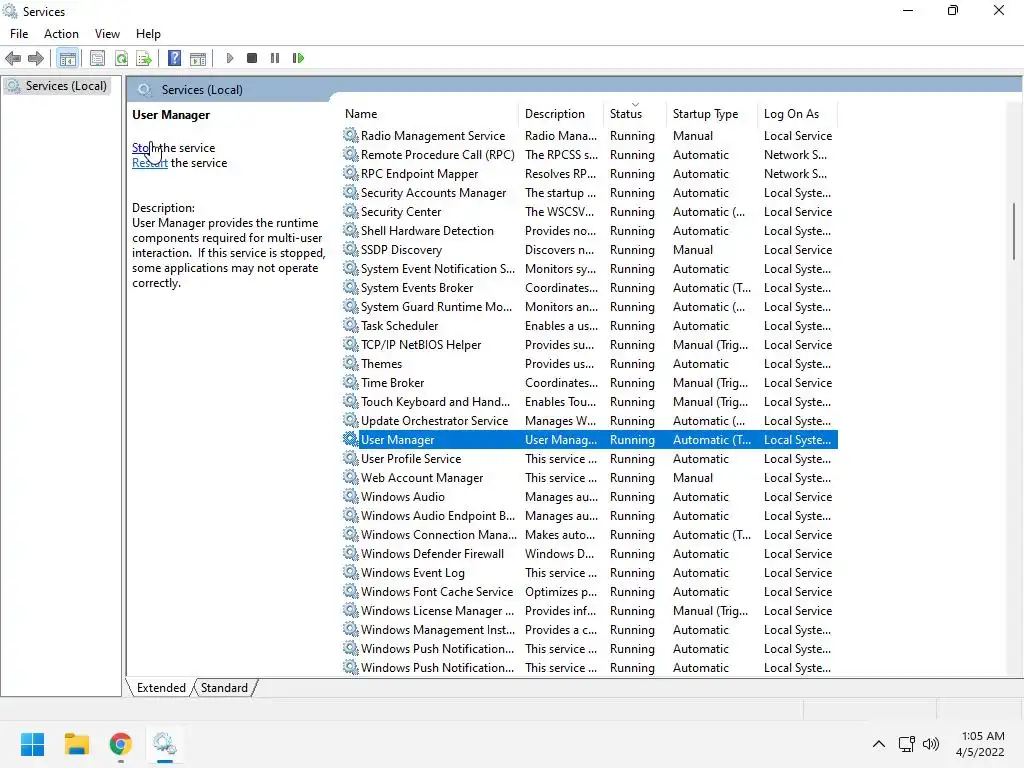Click the vertical scrollbar thumb of services list
The width and height of the screenshot is (1024, 768).
pyautogui.click(x=1014, y=231)
